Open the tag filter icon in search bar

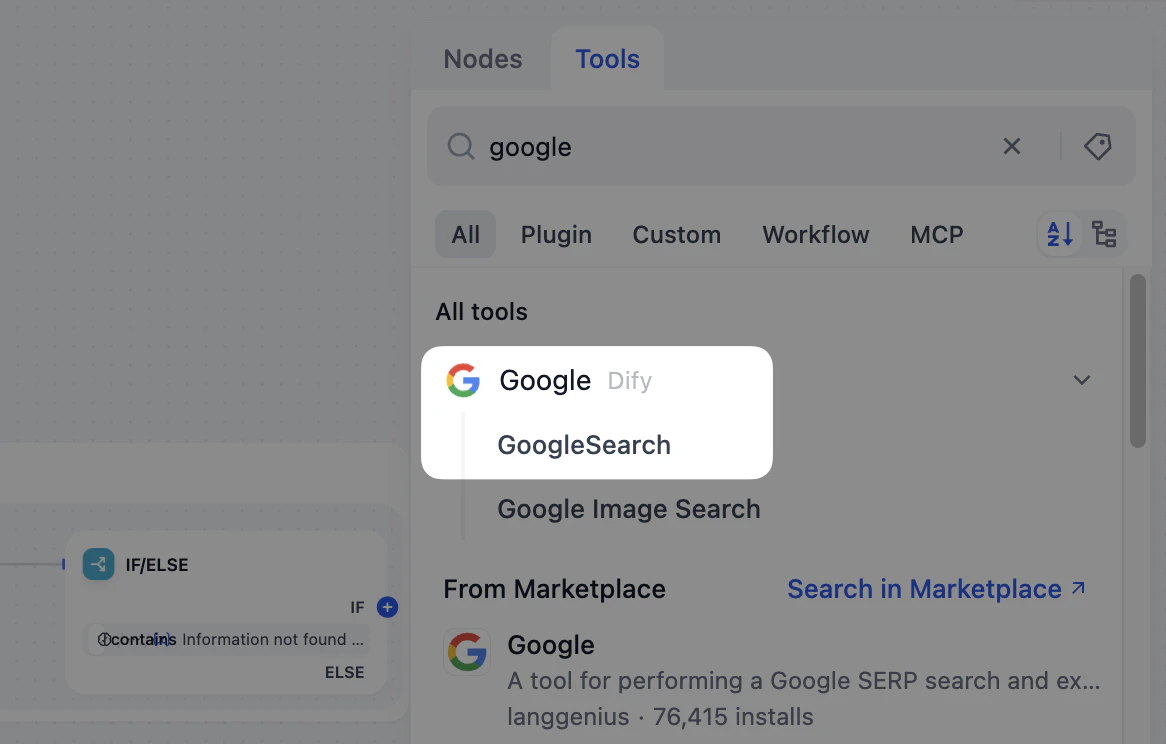tap(1097, 146)
